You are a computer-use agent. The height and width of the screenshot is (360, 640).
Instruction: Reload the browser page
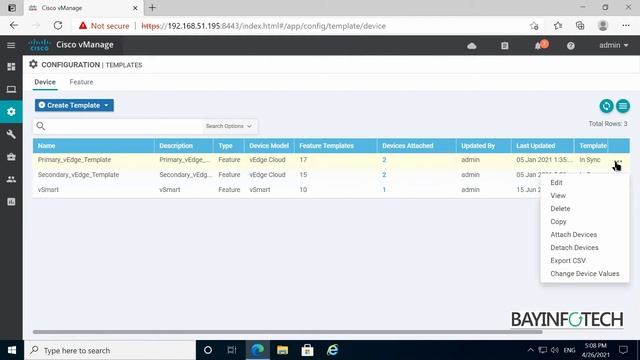click(x=58, y=26)
